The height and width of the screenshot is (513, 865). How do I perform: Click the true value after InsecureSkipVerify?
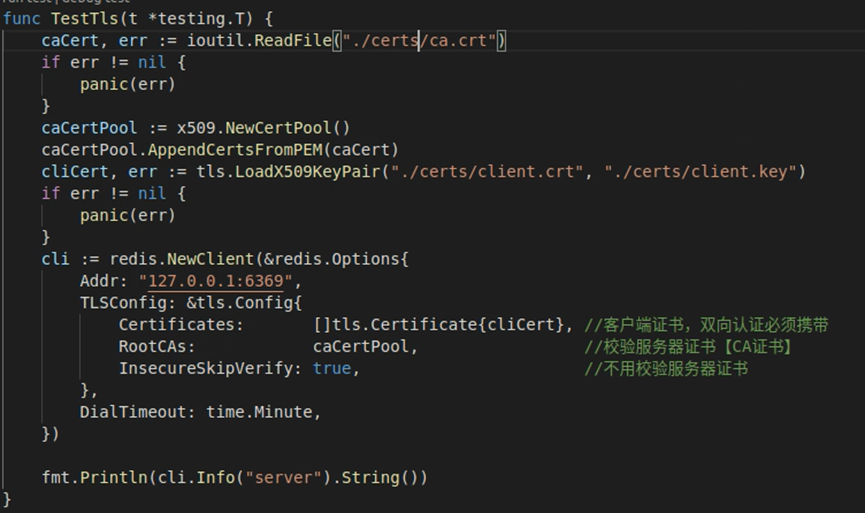pos(332,368)
